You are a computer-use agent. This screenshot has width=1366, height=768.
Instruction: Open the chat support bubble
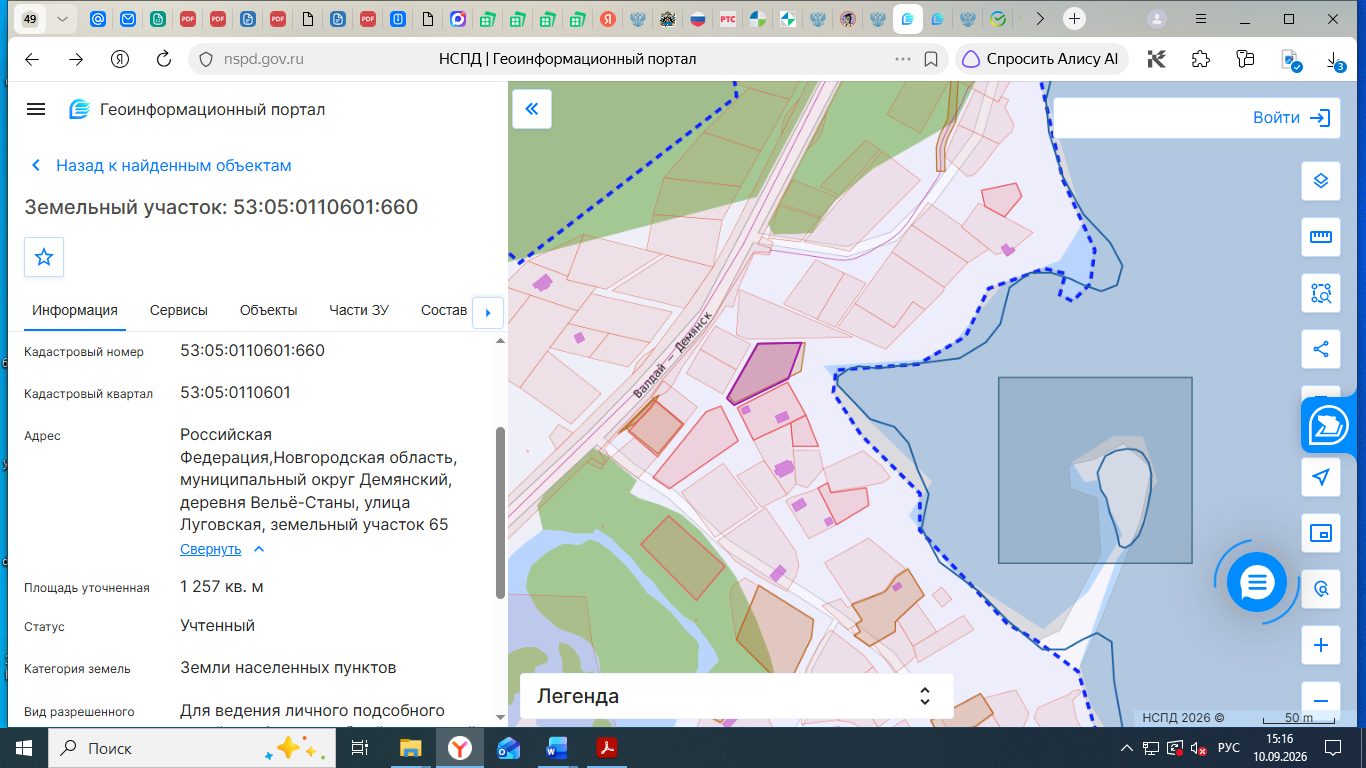pyautogui.click(x=1256, y=582)
